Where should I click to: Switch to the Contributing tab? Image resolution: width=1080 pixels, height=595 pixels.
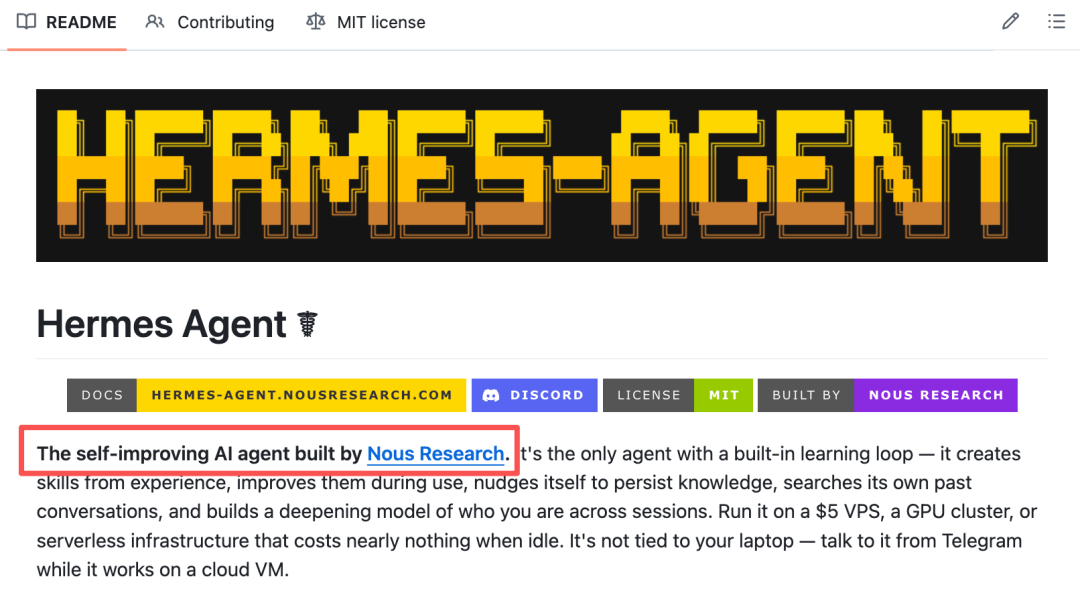(210, 22)
